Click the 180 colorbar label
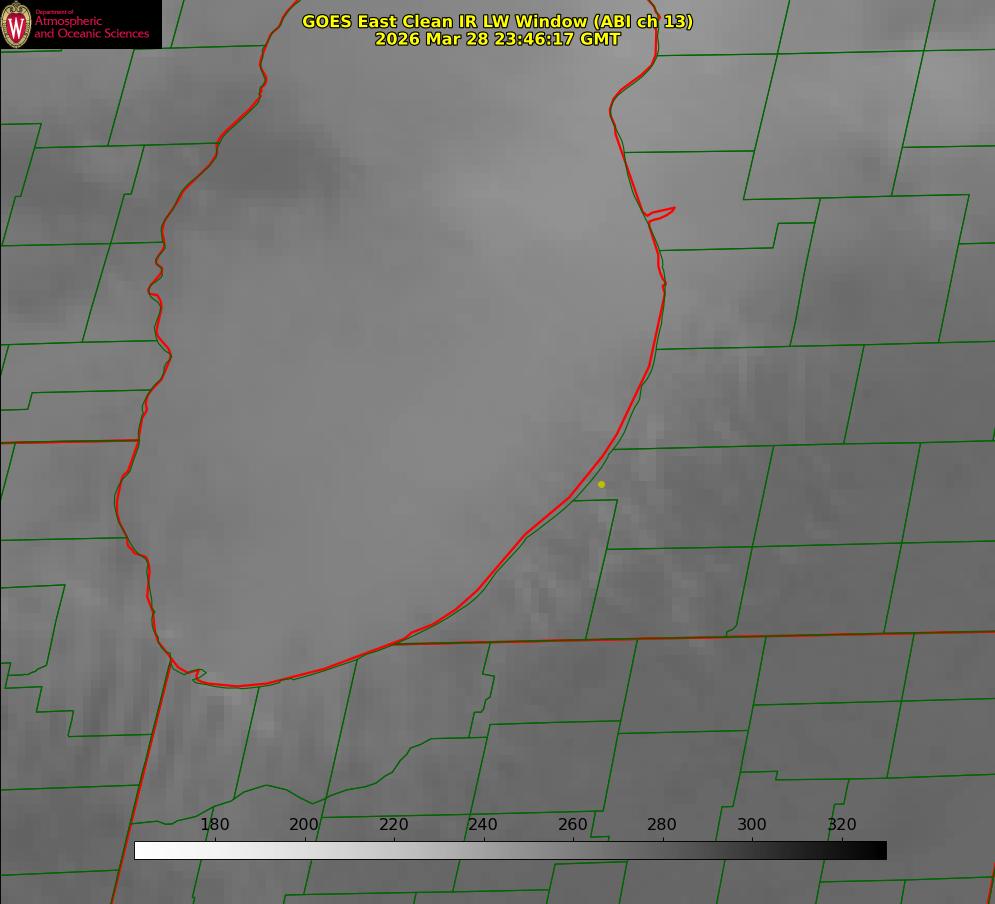This screenshot has height=904, width=995. coord(214,824)
